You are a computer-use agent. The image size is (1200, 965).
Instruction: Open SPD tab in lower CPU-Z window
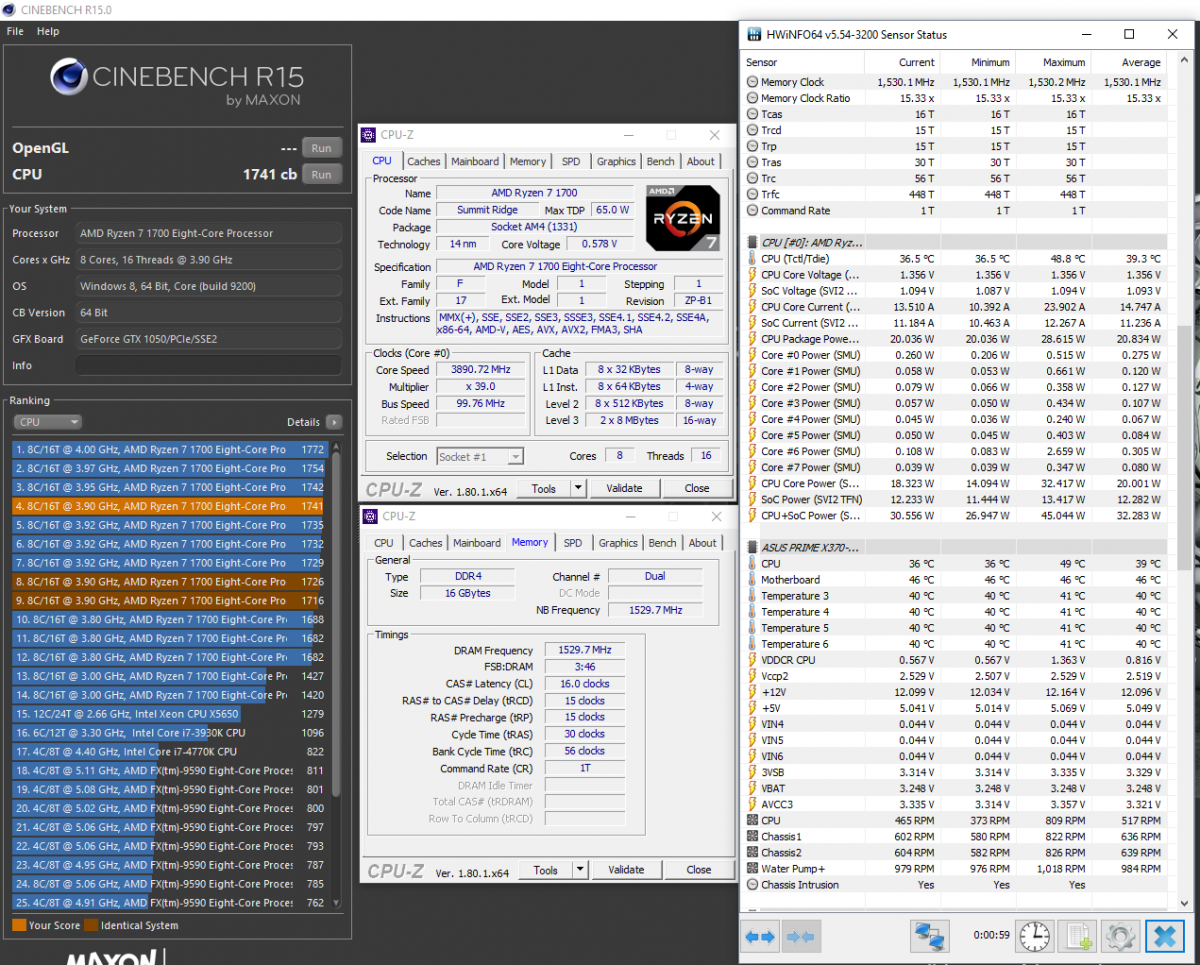click(x=573, y=543)
